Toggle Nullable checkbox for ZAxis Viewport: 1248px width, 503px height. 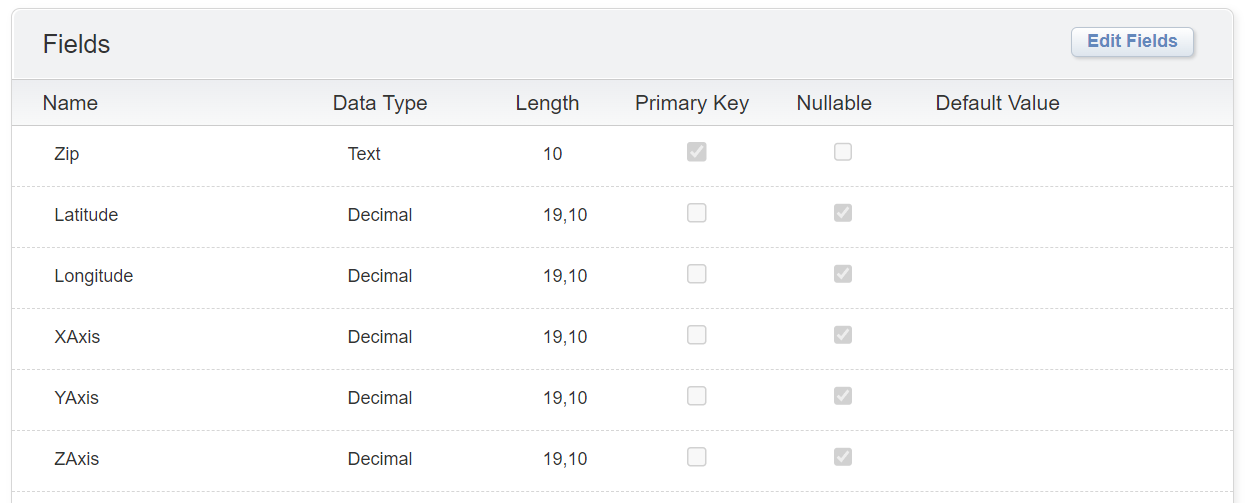click(843, 457)
